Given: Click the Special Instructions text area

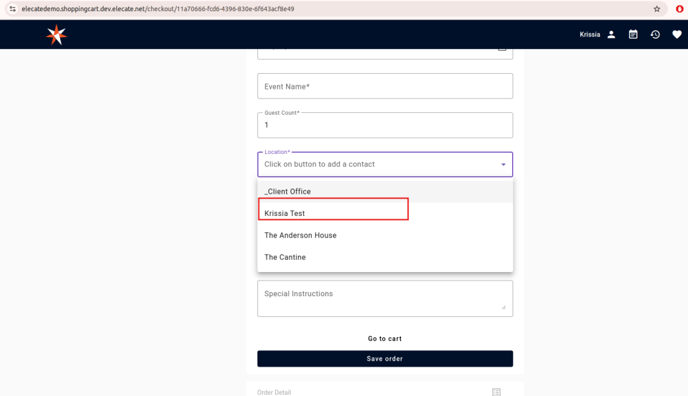Looking at the screenshot, I should coord(385,299).
